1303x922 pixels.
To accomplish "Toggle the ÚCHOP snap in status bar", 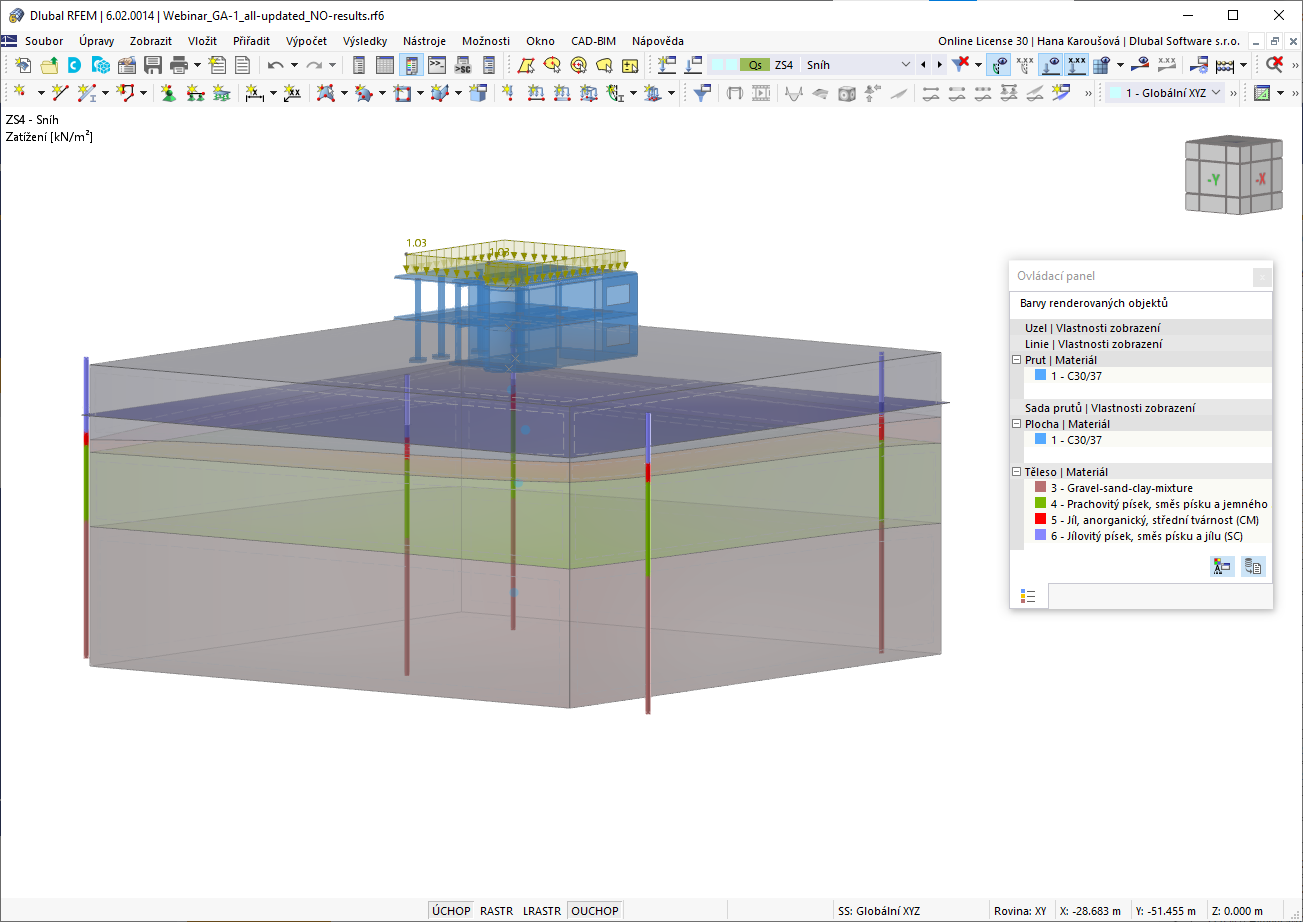I will [451, 911].
